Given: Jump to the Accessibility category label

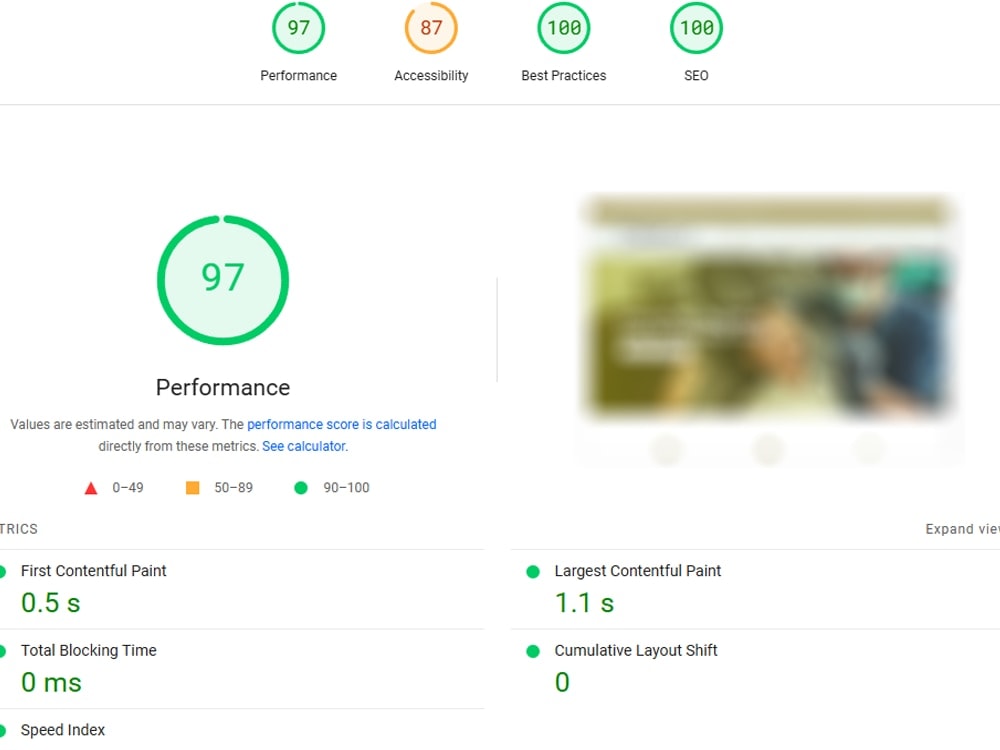Looking at the screenshot, I should click(x=431, y=75).
